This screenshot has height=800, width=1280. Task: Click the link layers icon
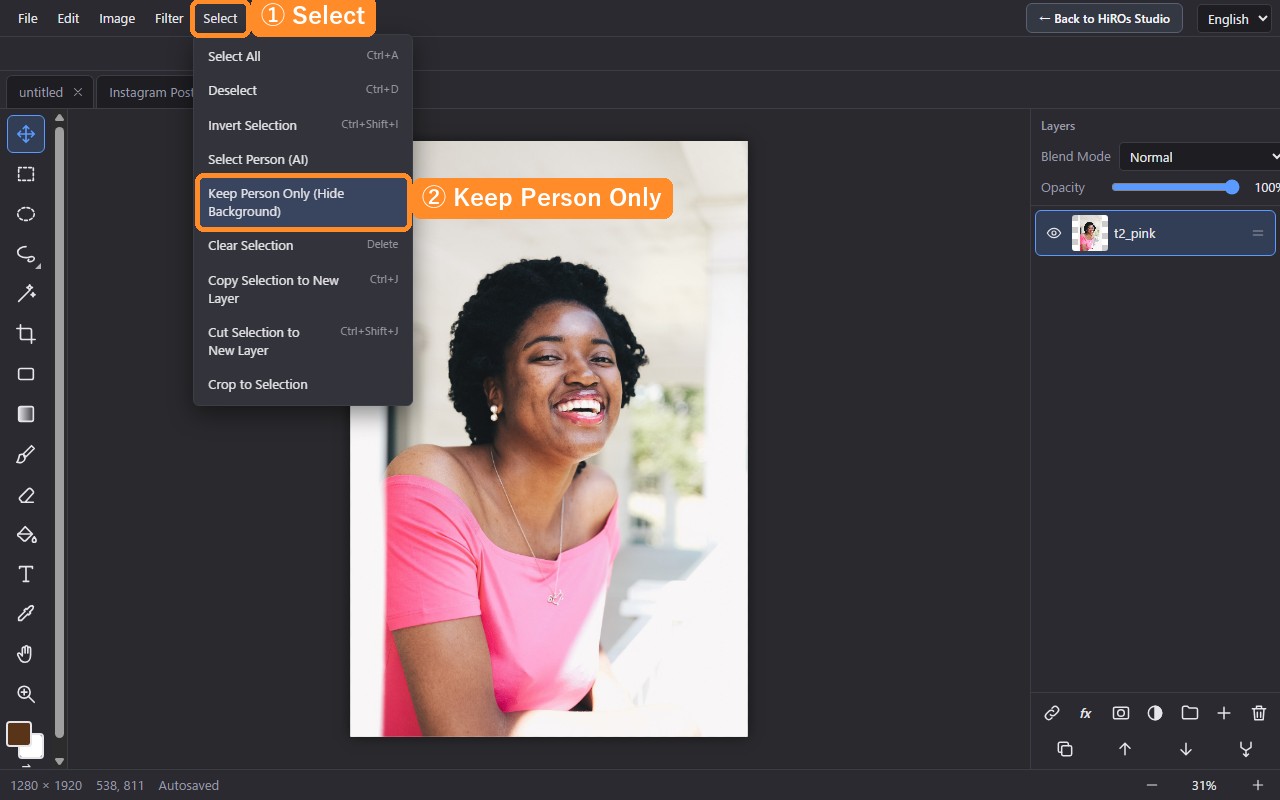[x=1052, y=713]
